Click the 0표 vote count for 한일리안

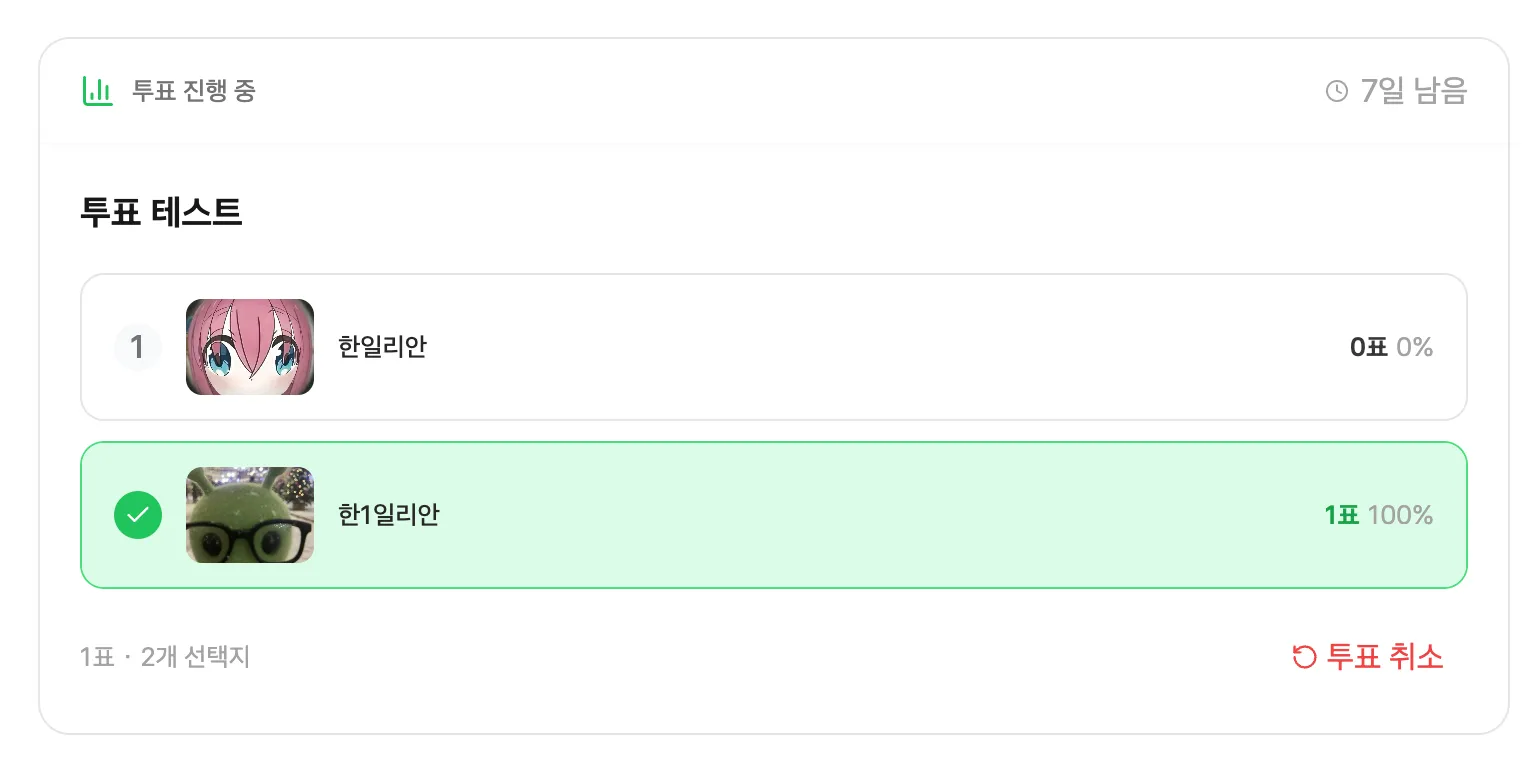[1368, 347]
